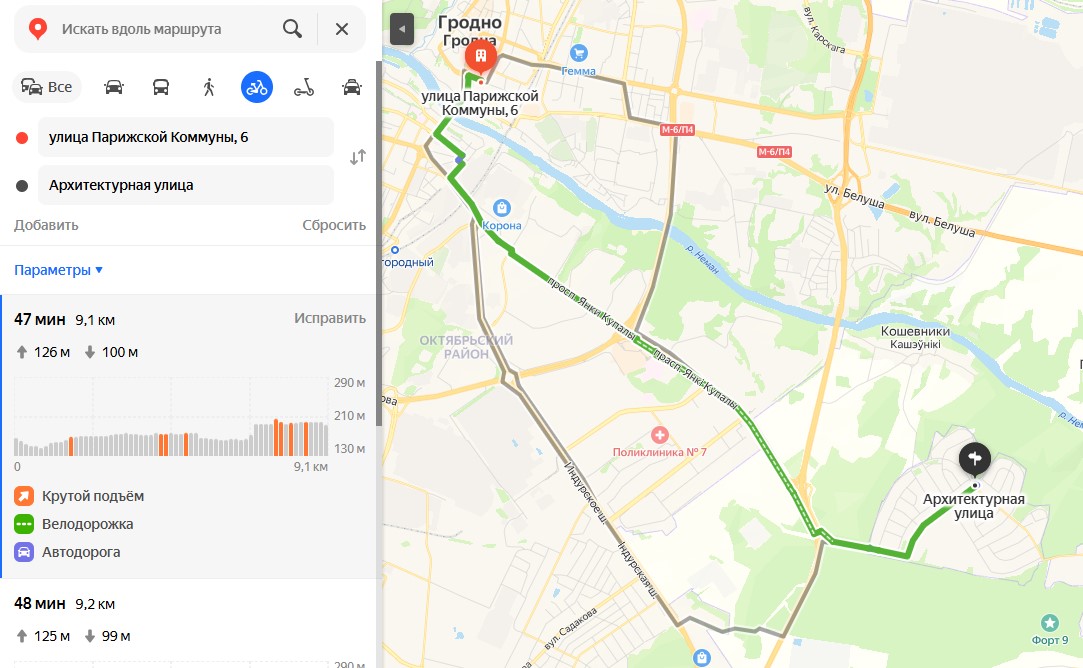Open the 'Исправить' correction link
The height and width of the screenshot is (668, 1083).
(329, 318)
